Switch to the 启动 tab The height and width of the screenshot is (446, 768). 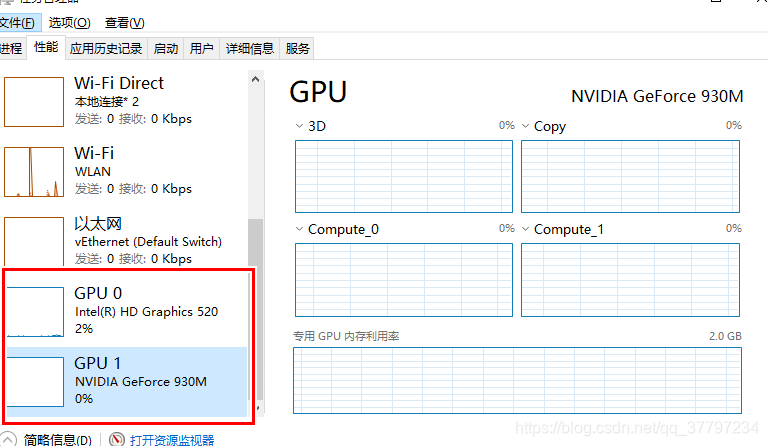[x=166, y=48]
